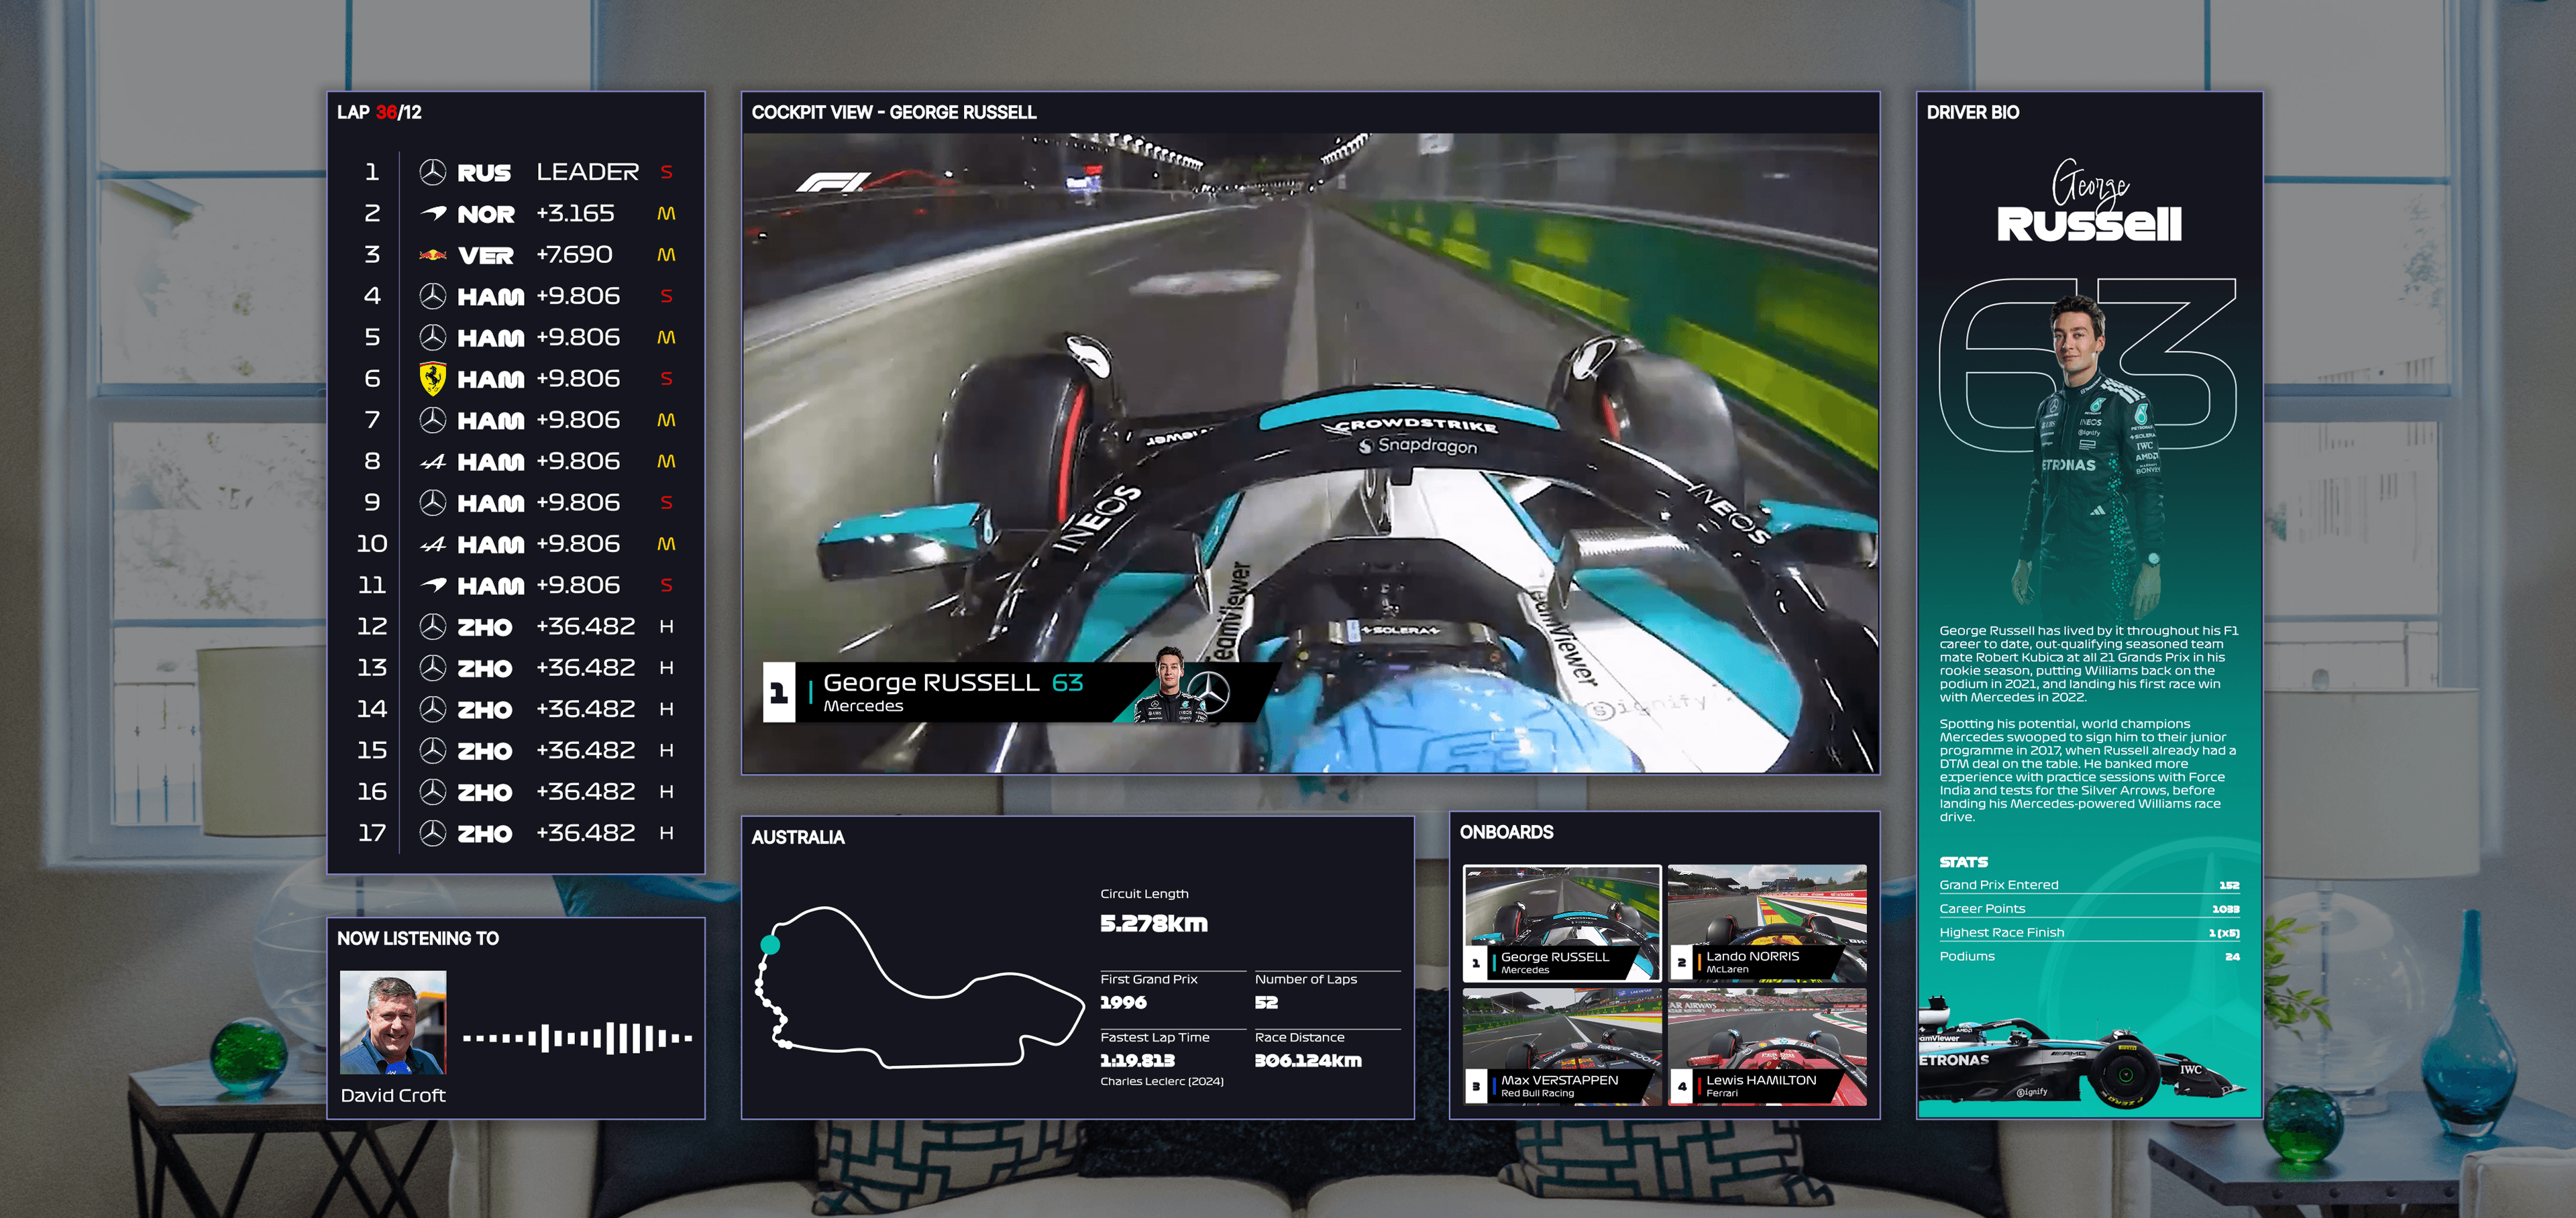Click the Ferrari shield in position 6
The image size is (2576, 1218).
tap(432, 378)
